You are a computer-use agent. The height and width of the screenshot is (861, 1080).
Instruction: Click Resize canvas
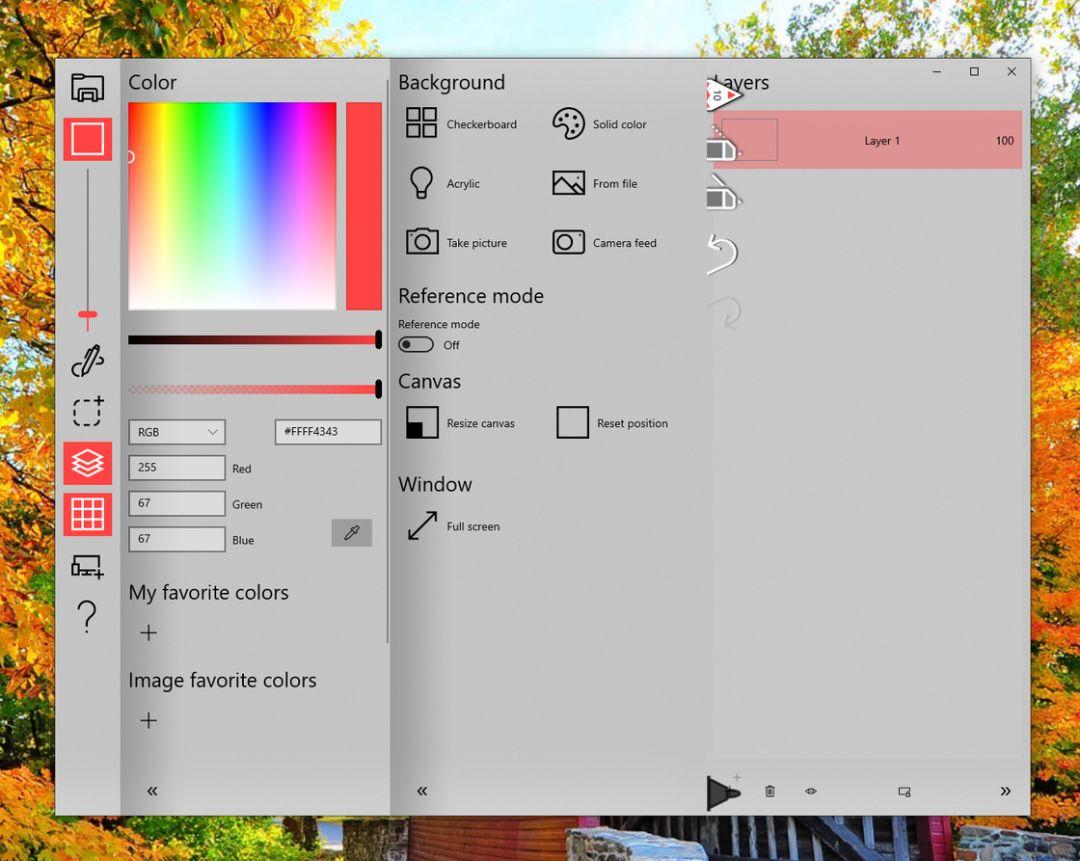(x=460, y=422)
